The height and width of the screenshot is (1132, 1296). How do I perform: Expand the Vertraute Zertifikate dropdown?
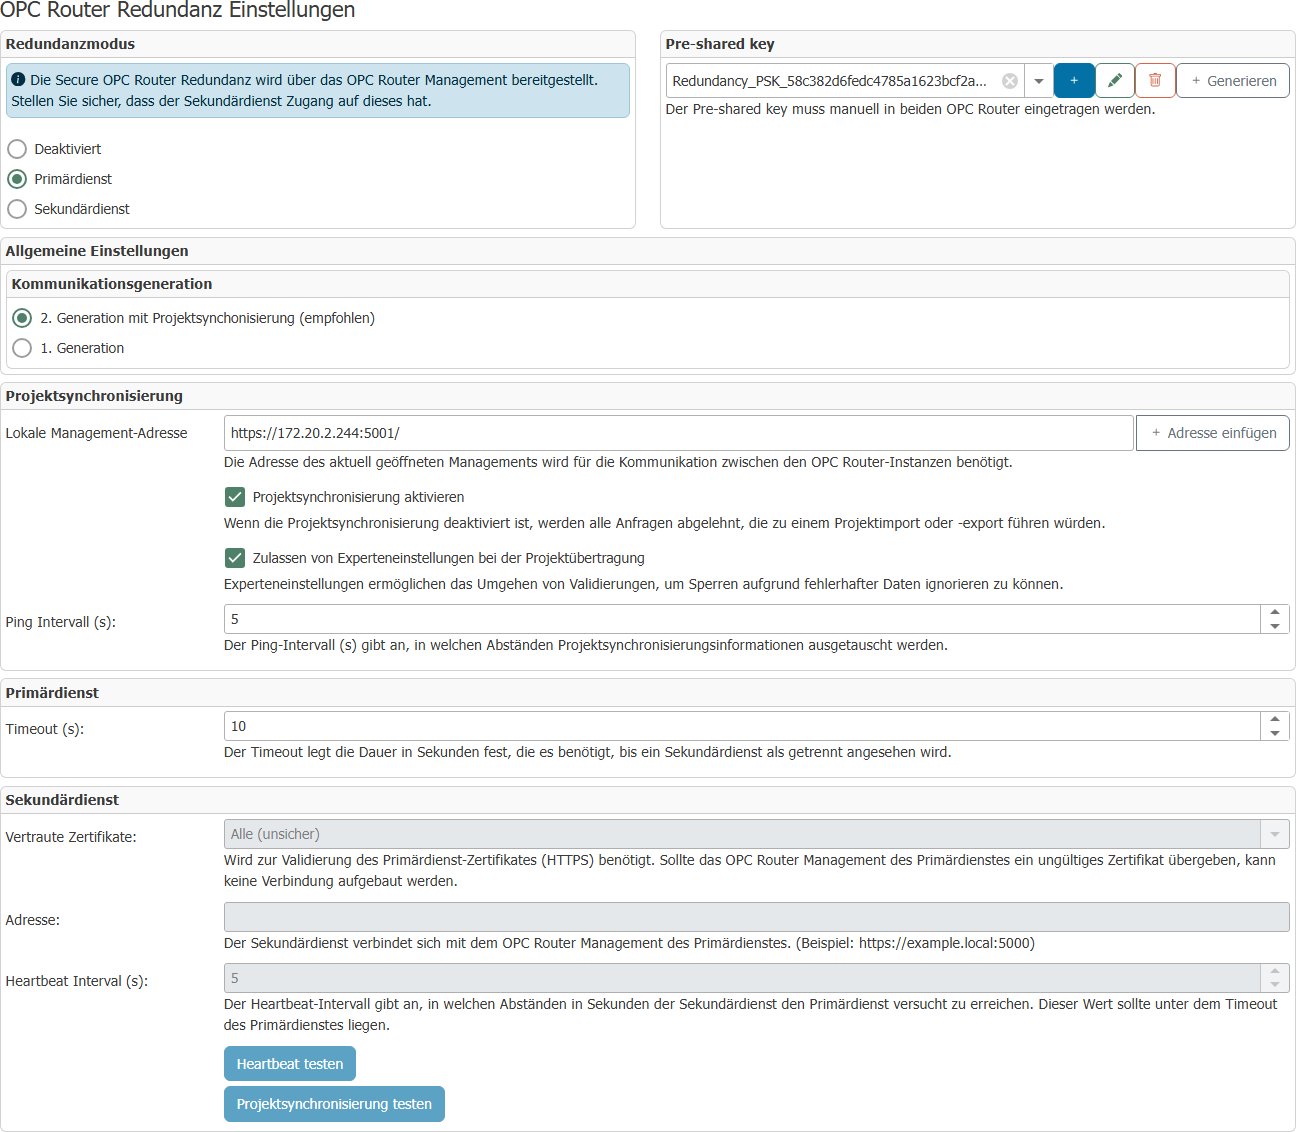pyautogui.click(x=1274, y=834)
